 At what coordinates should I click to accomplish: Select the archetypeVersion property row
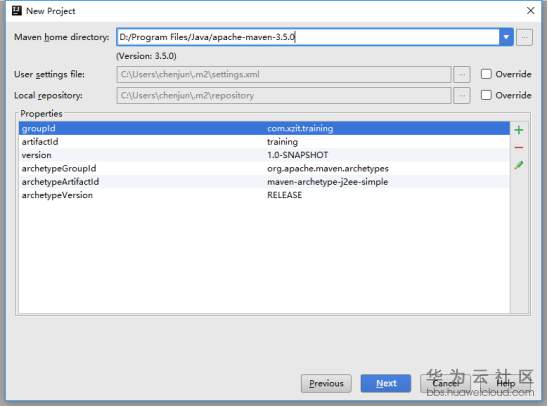[x=264, y=195]
